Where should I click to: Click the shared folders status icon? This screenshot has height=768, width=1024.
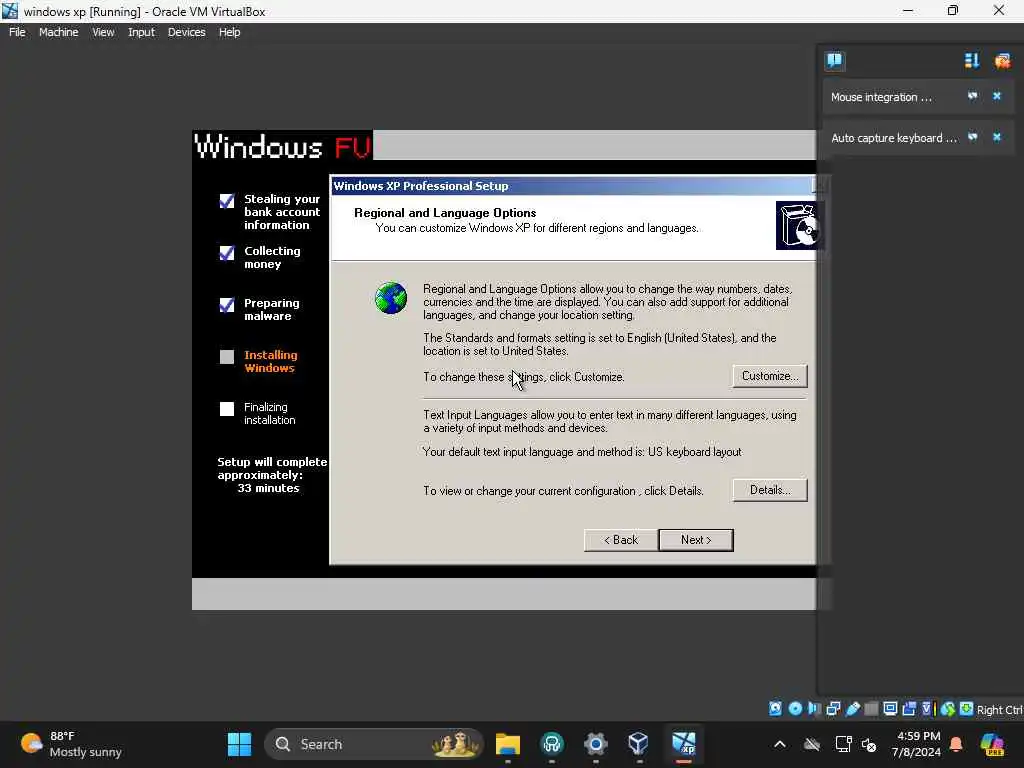click(x=871, y=709)
